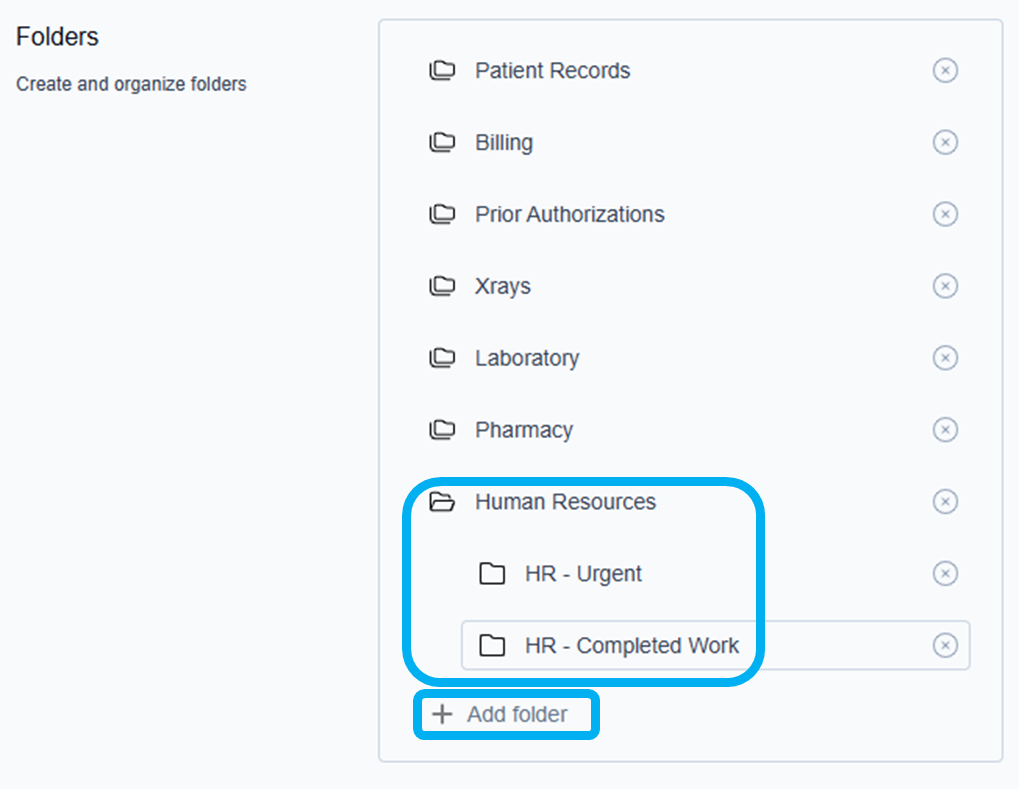Click the X icon beside Xrays
The height and width of the screenshot is (789, 1019).
coord(945,286)
